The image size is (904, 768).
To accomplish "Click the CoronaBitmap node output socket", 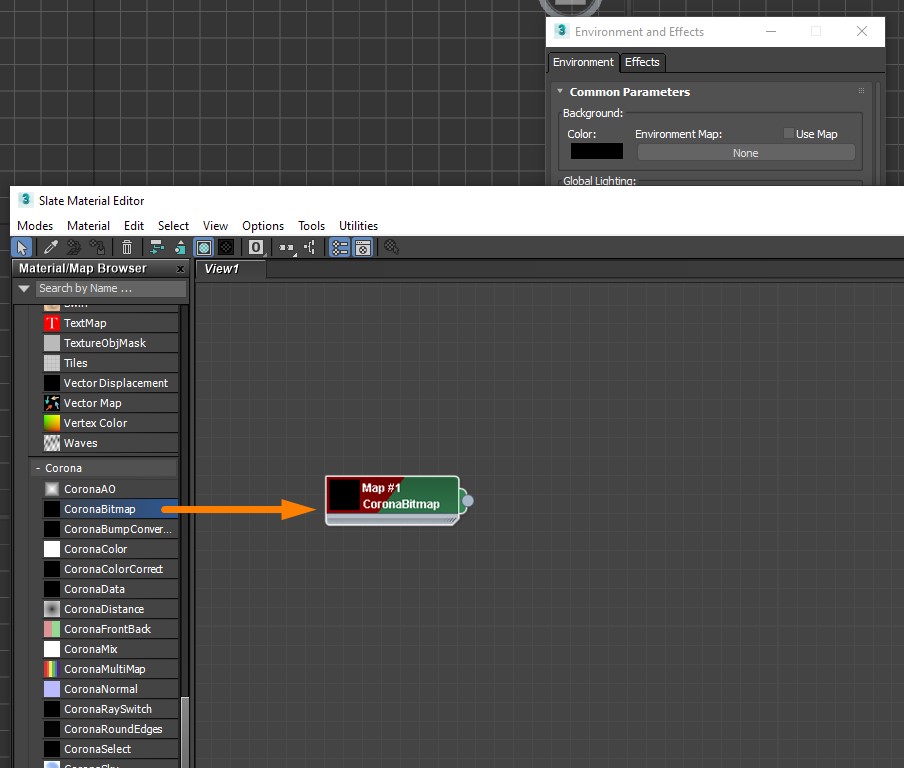I will click(x=468, y=500).
